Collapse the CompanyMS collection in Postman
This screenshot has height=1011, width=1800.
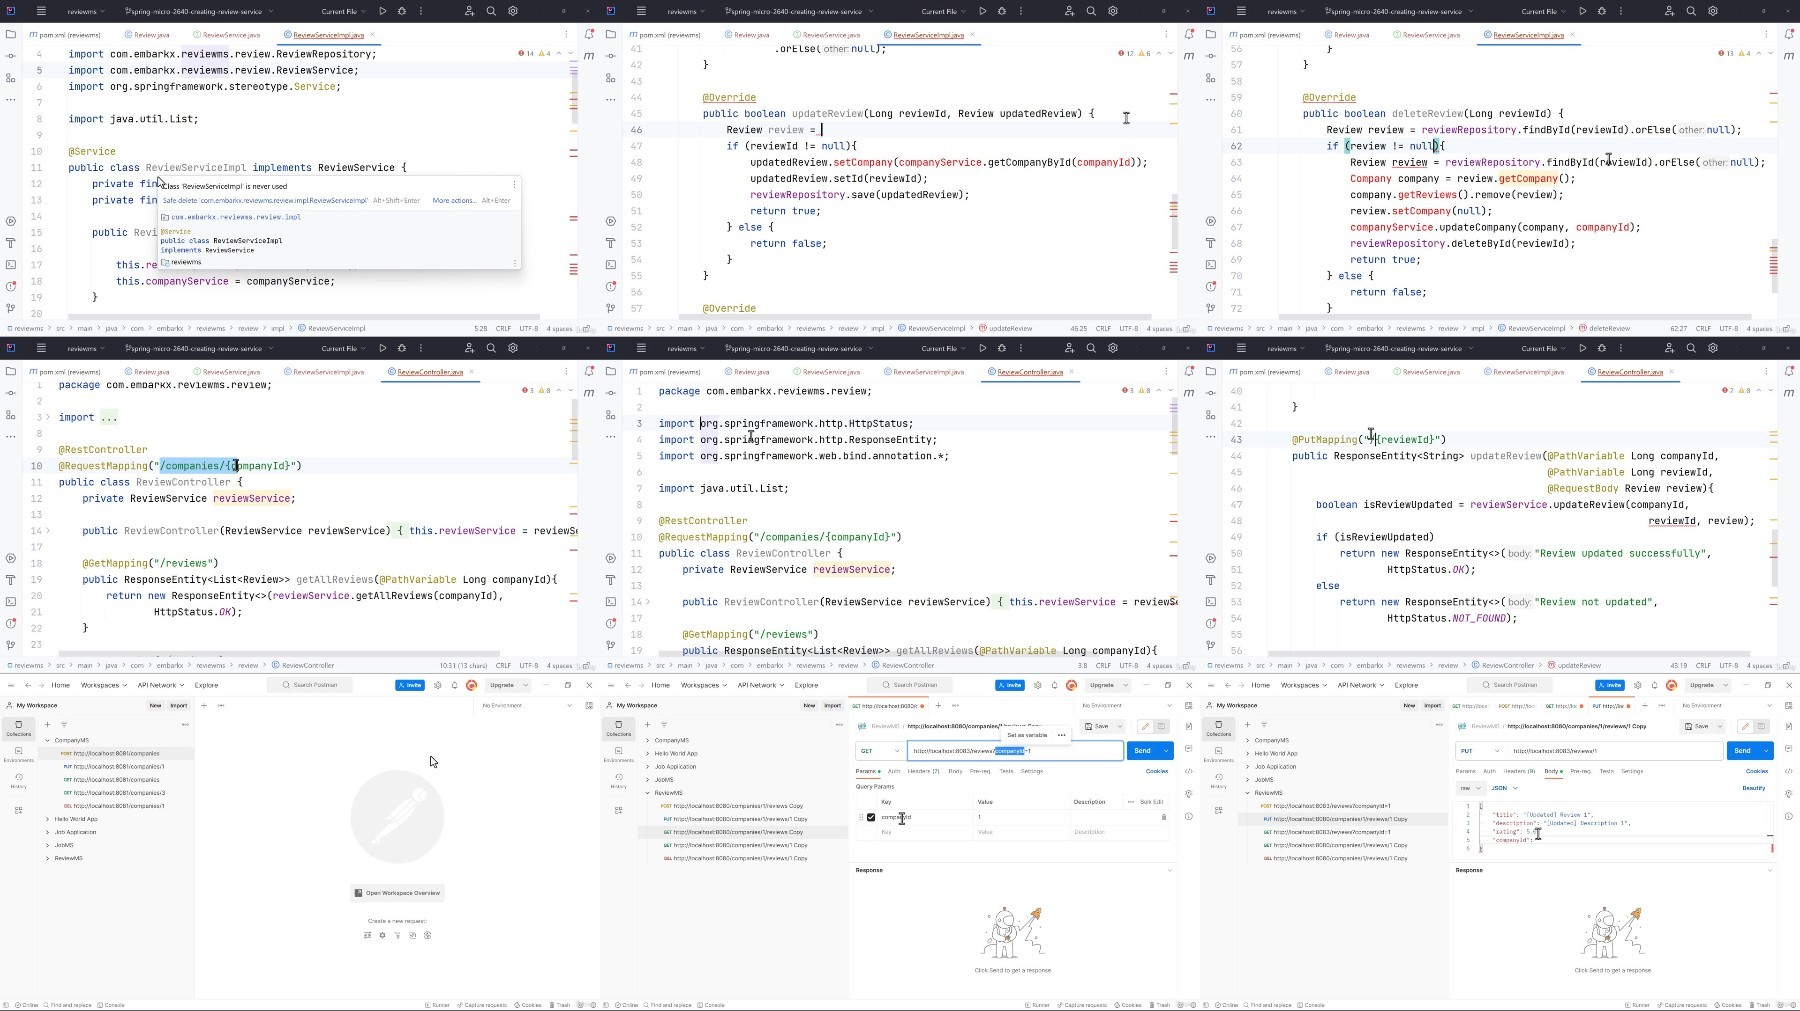point(47,740)
